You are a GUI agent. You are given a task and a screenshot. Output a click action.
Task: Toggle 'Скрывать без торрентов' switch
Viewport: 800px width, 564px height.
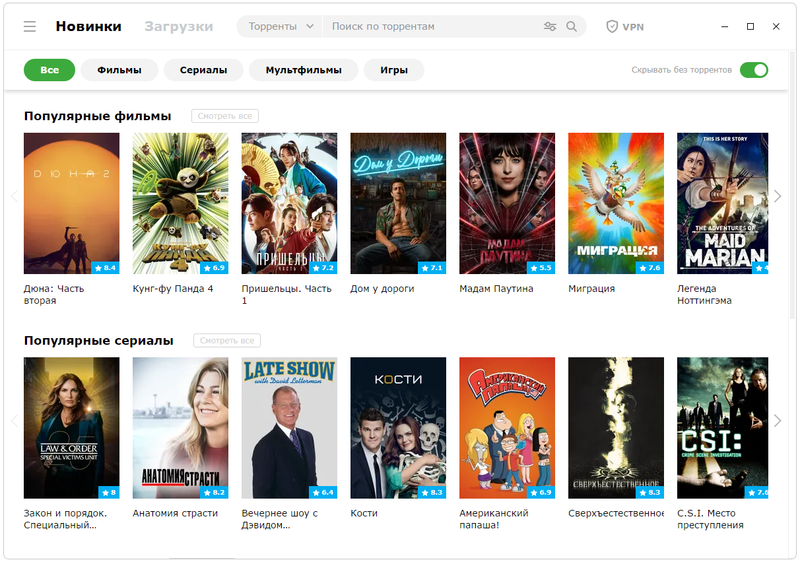click(x=754, y=70)
